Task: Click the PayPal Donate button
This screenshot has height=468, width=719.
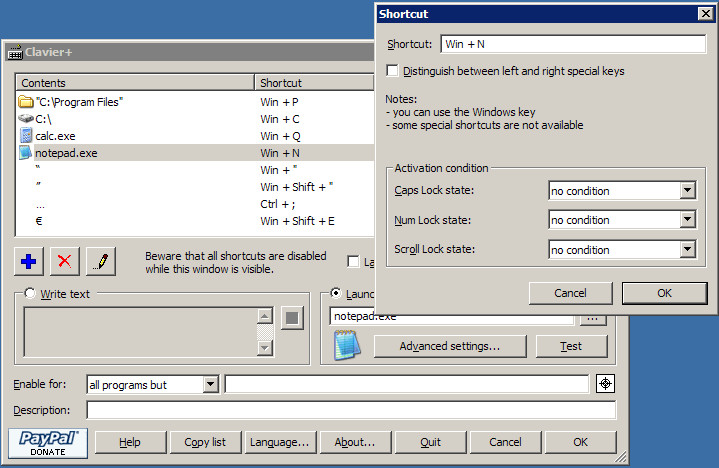Action: (x=48, y=444)
